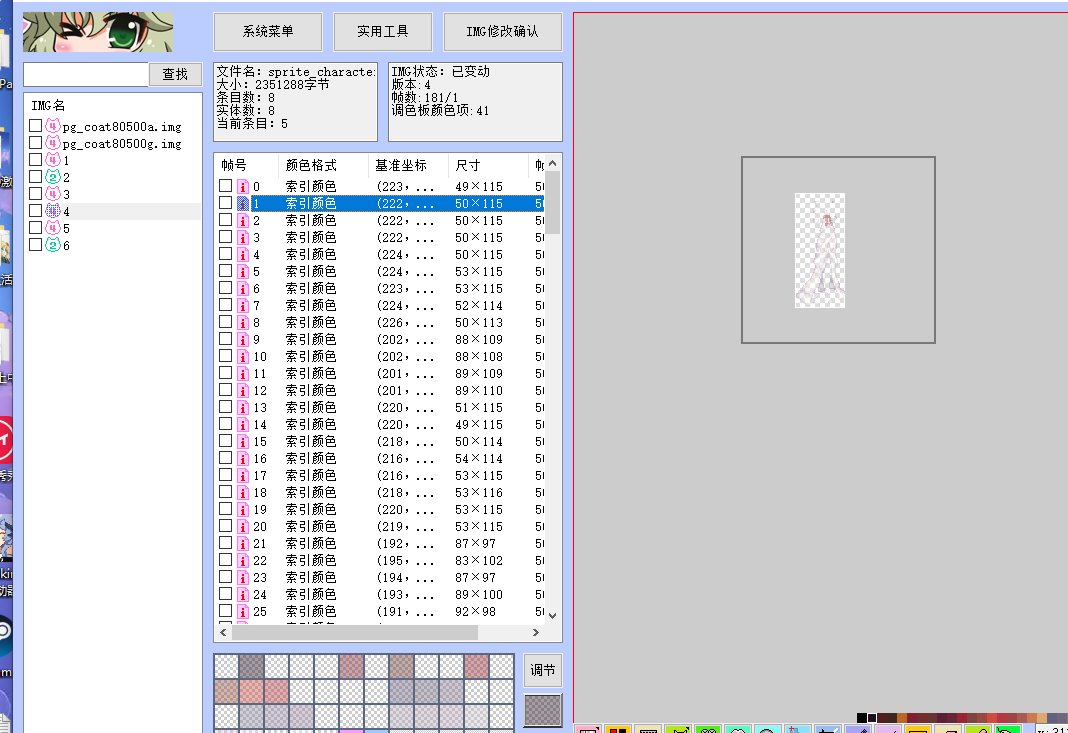Select frame row 4 with size 50×115

381,254
